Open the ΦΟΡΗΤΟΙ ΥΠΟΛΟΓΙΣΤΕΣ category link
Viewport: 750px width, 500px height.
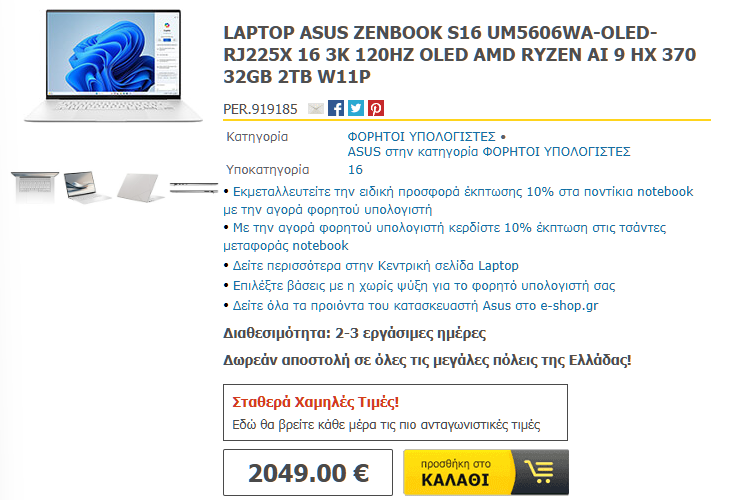tap(421, 137)
